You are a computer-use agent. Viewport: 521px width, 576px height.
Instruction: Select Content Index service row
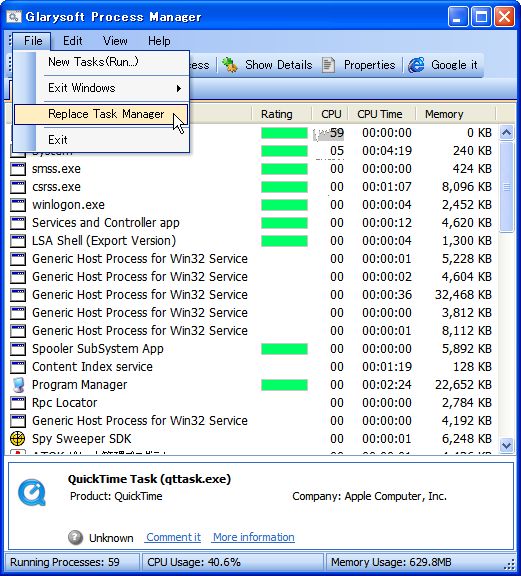[252, 367]
